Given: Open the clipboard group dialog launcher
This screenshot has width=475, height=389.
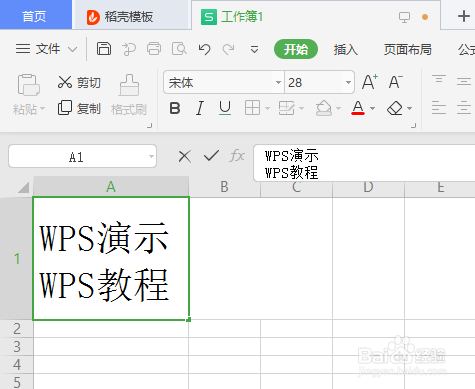Looking at the screenshot, I should tap(150, 125).
